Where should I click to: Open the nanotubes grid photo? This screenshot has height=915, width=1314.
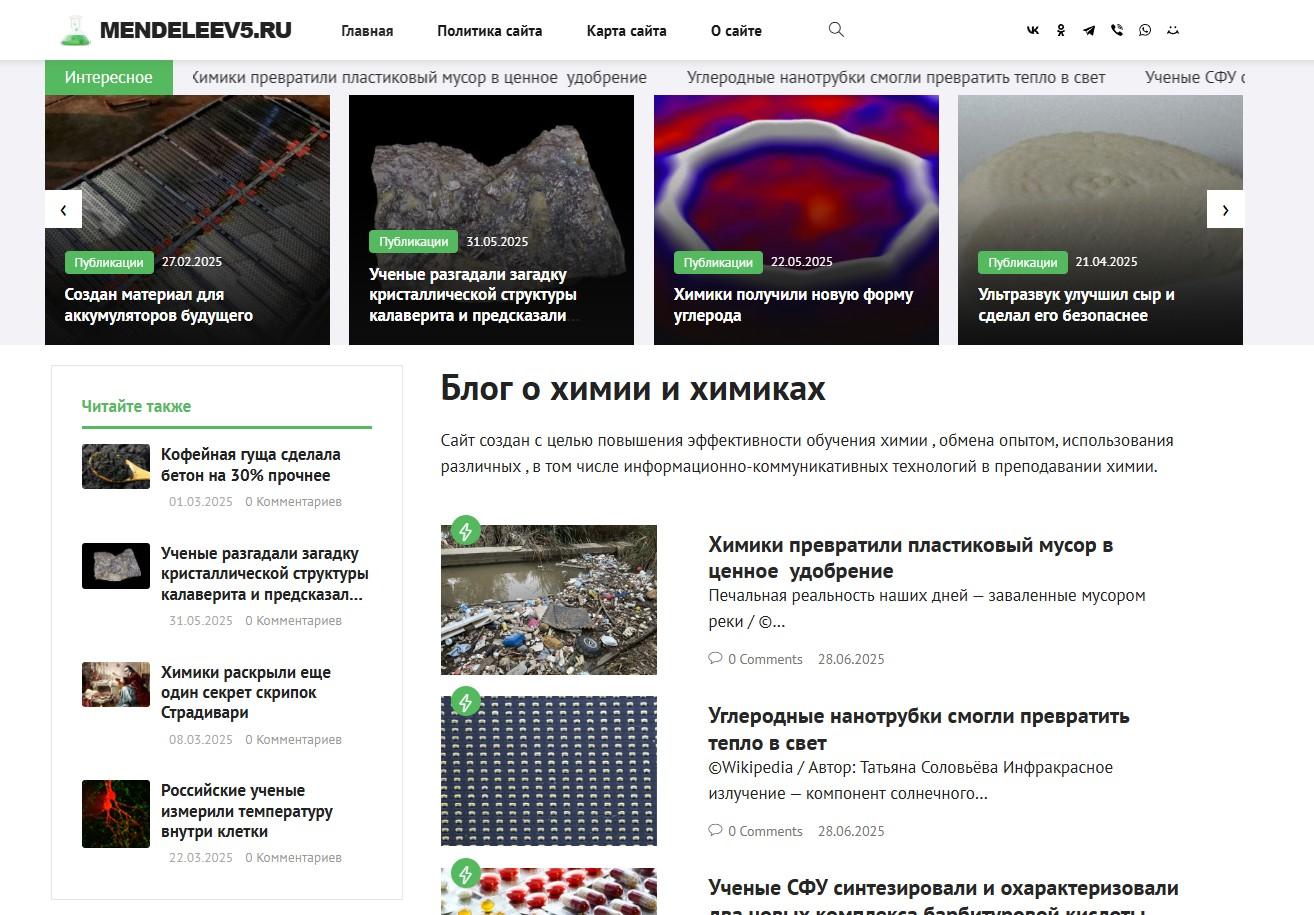click(x=549, y=771)
